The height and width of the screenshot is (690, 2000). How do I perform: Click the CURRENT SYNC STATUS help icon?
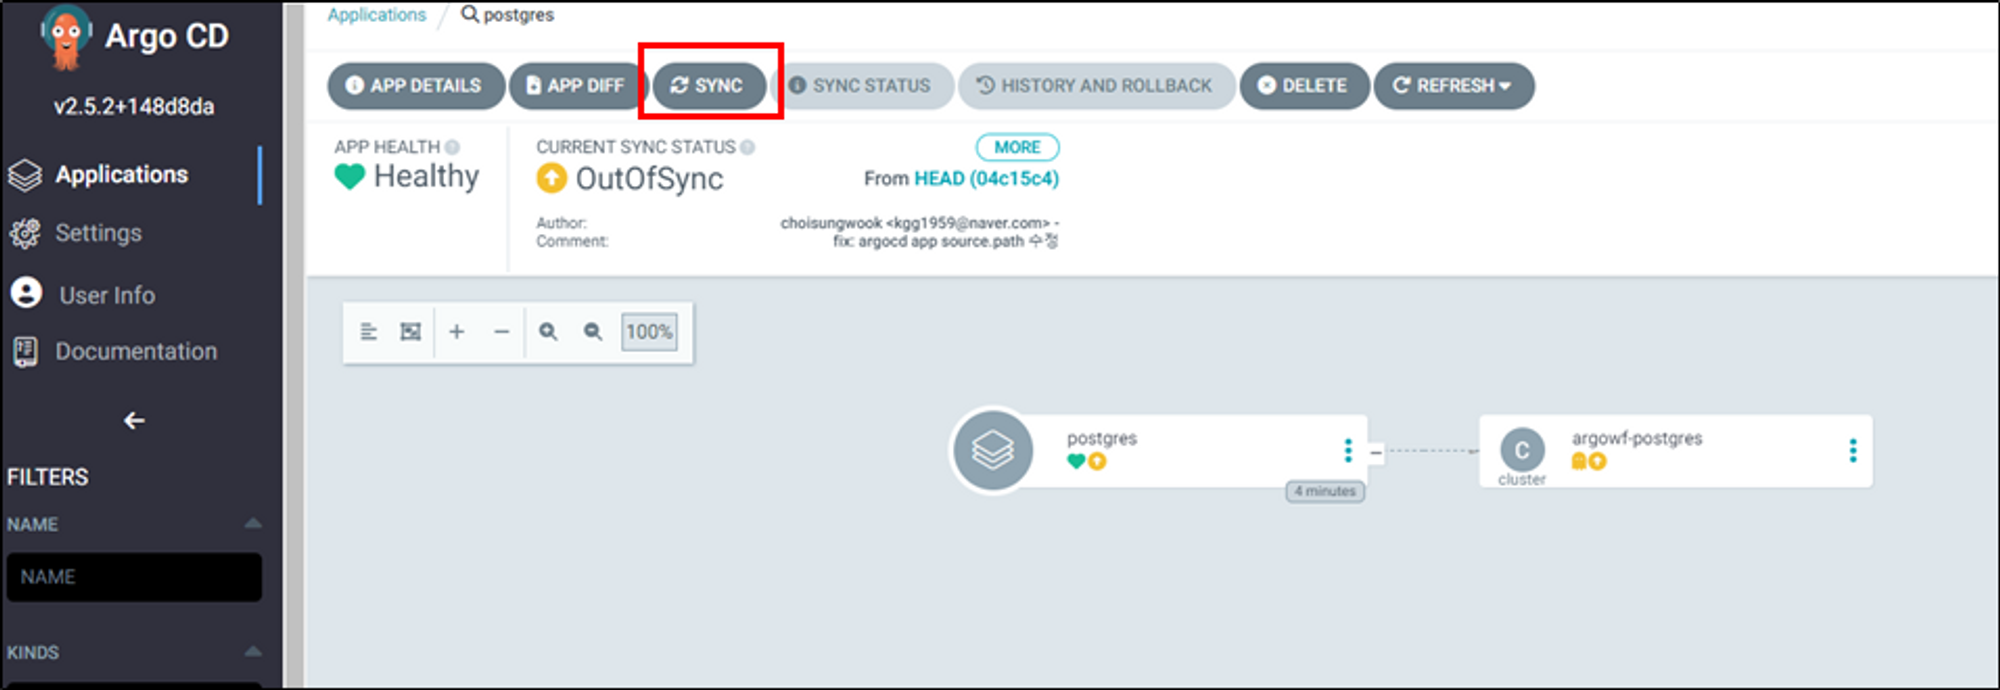(x=747, y=147)
